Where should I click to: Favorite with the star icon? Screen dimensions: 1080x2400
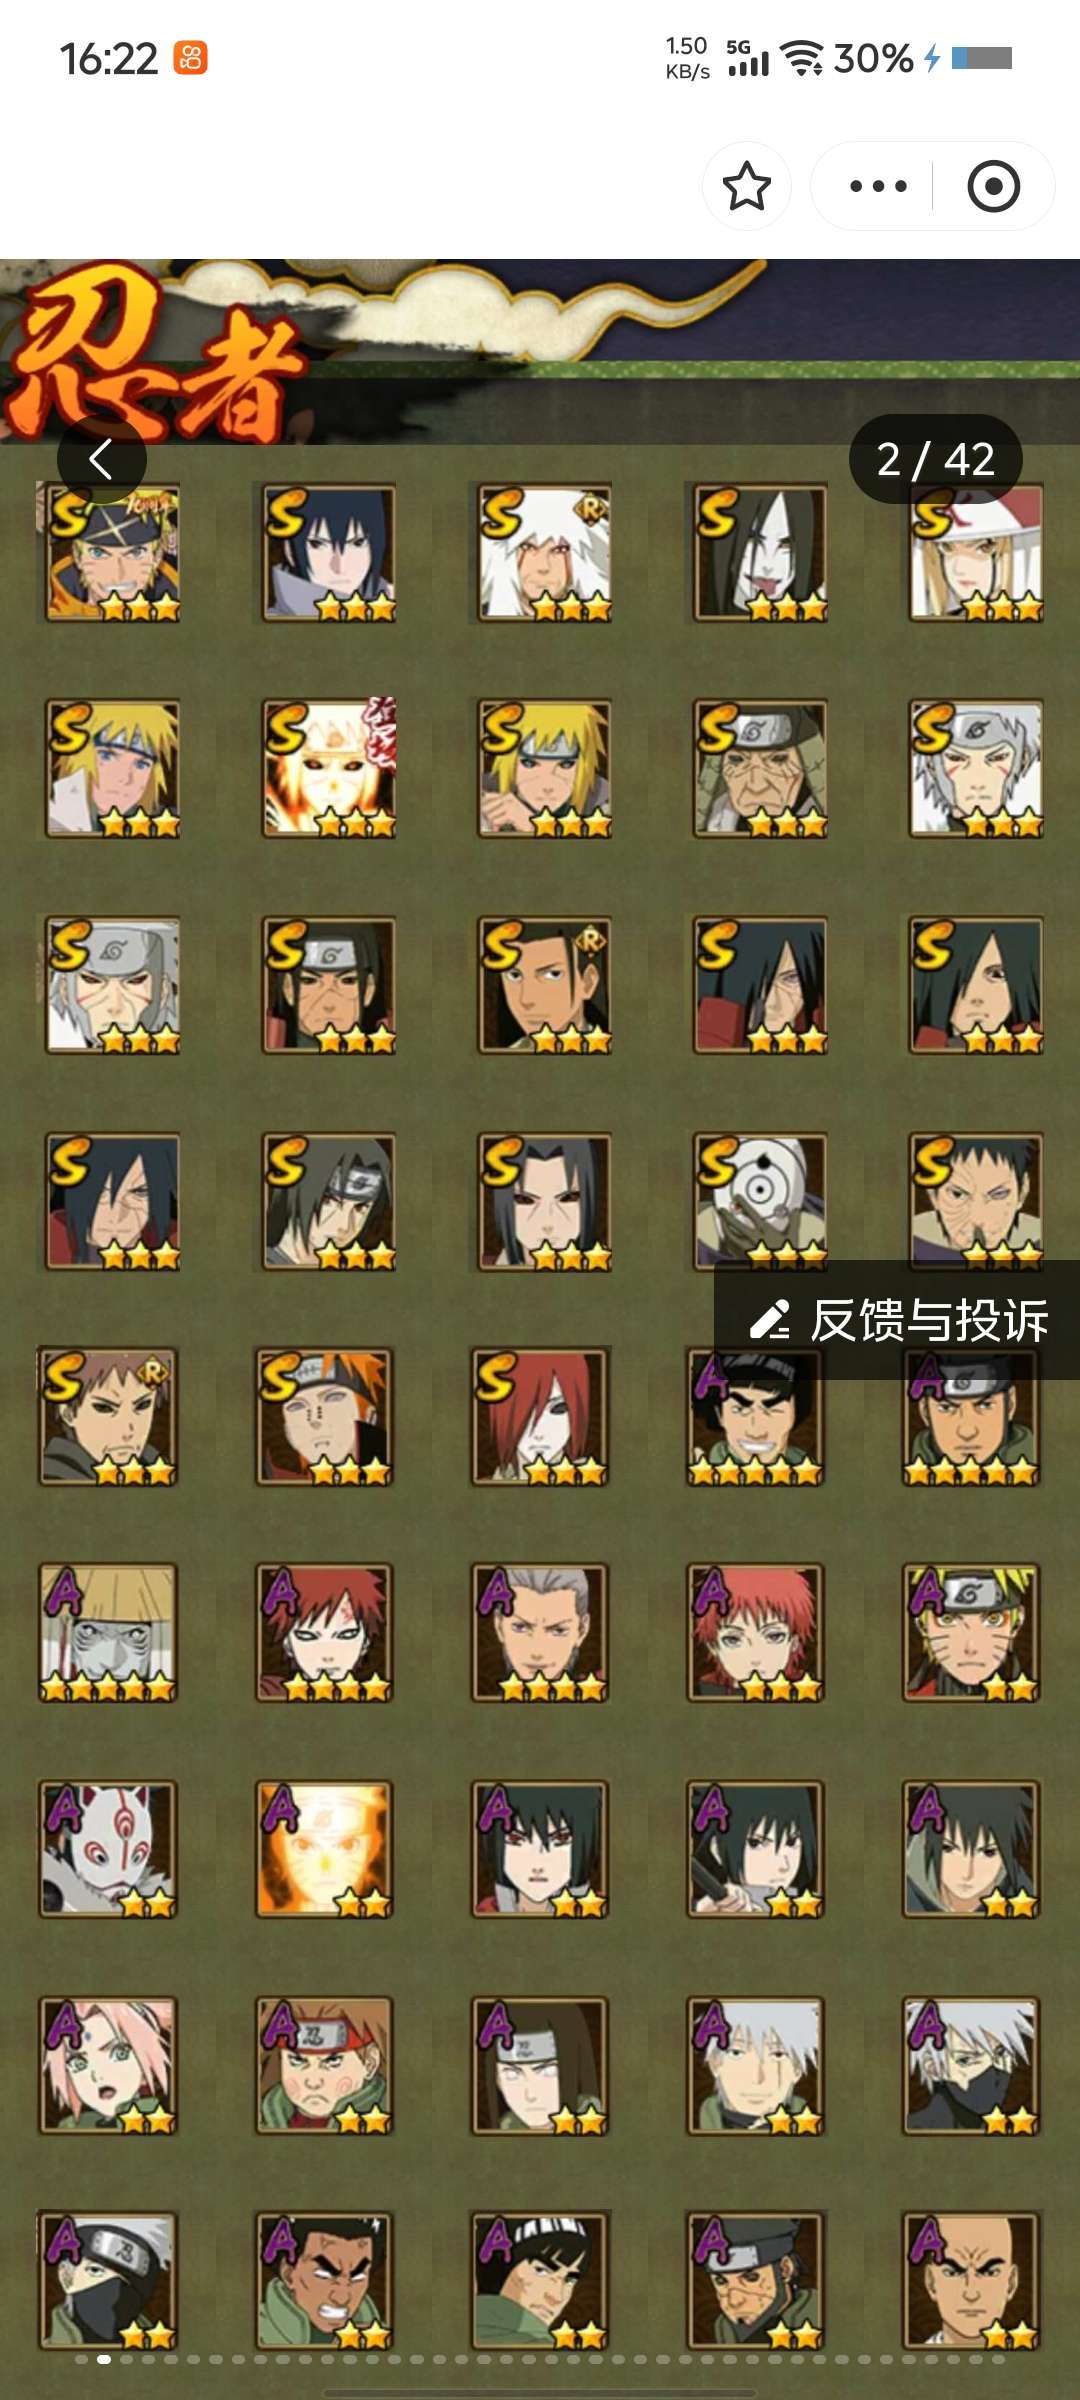click(746, 186)
